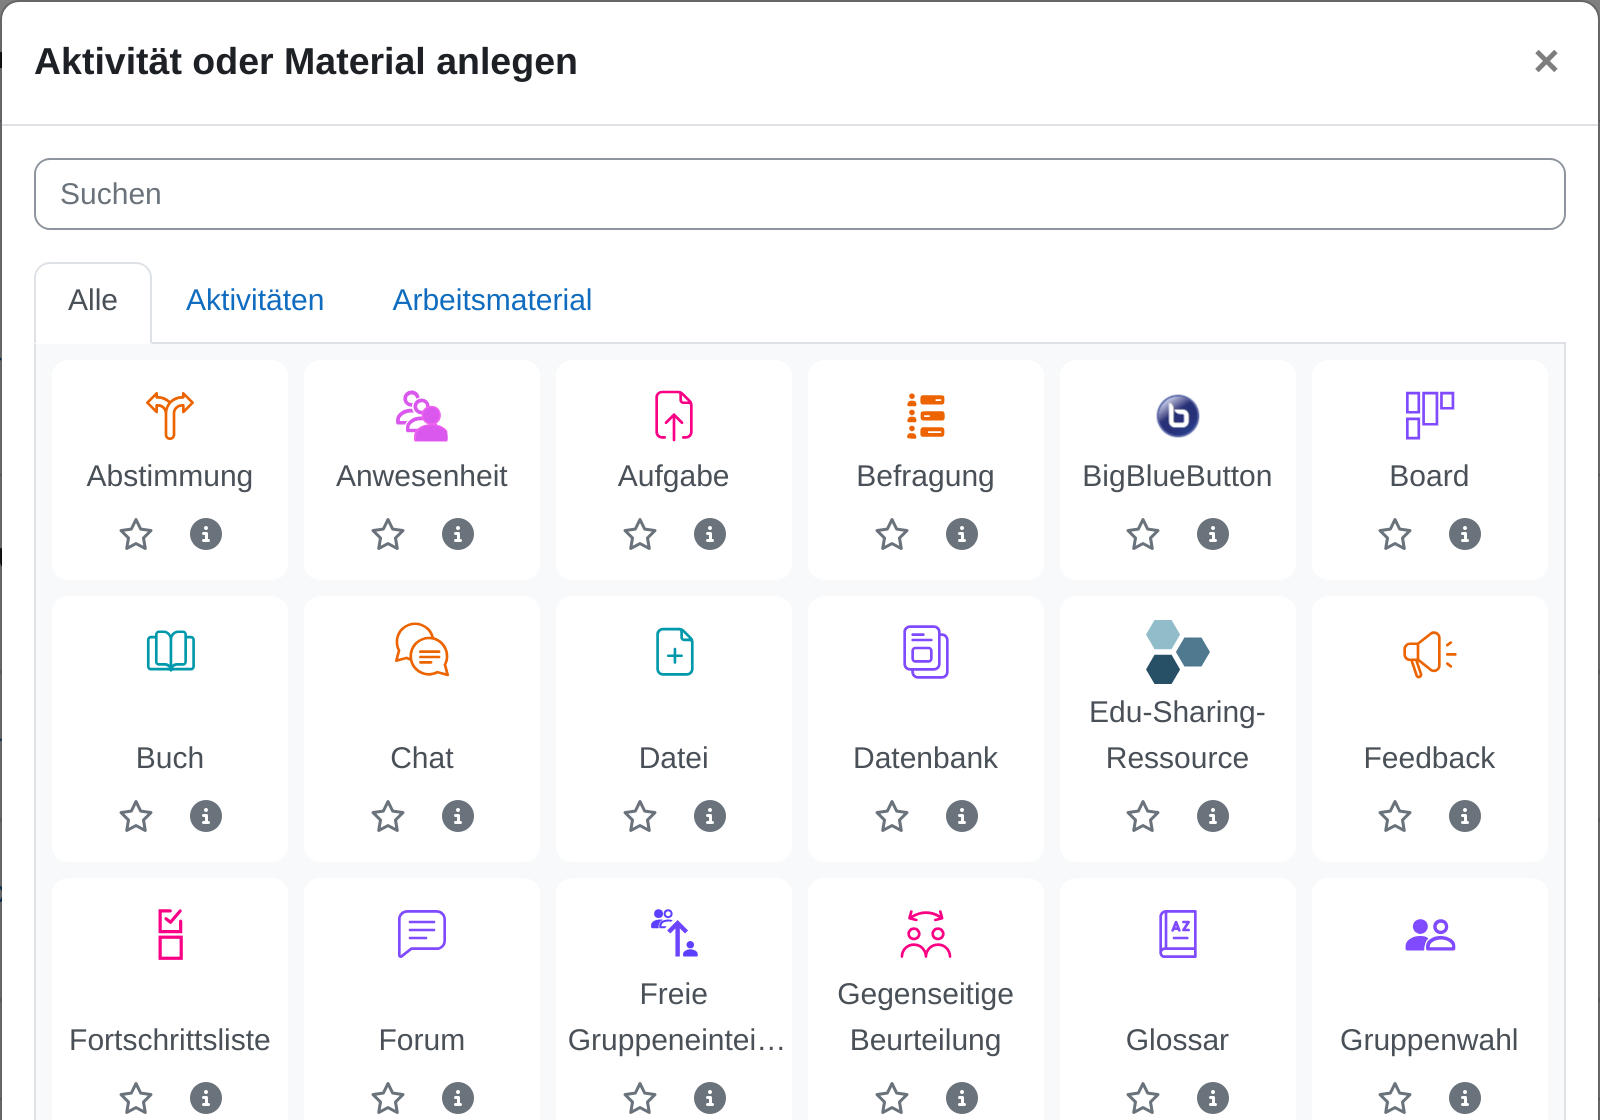Choose the Buch book icon

click(170, 652)
